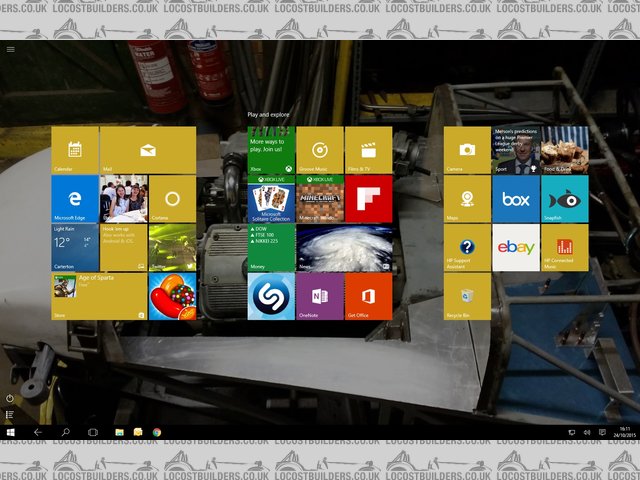The image size is (640, 480).
Task: Open the Power options button
Action: 10,398
